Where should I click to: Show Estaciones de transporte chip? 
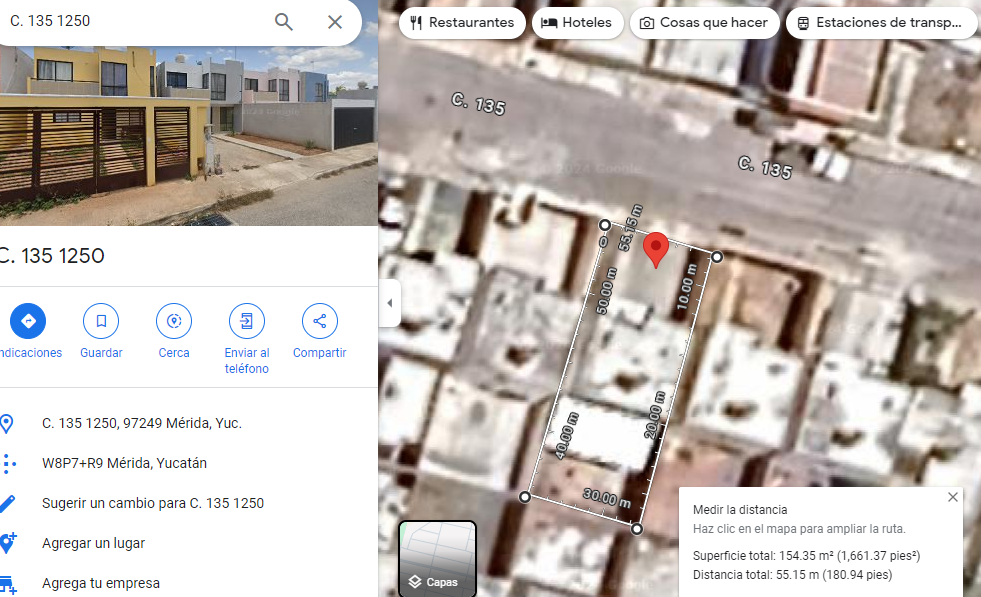[x=882, y=23]
